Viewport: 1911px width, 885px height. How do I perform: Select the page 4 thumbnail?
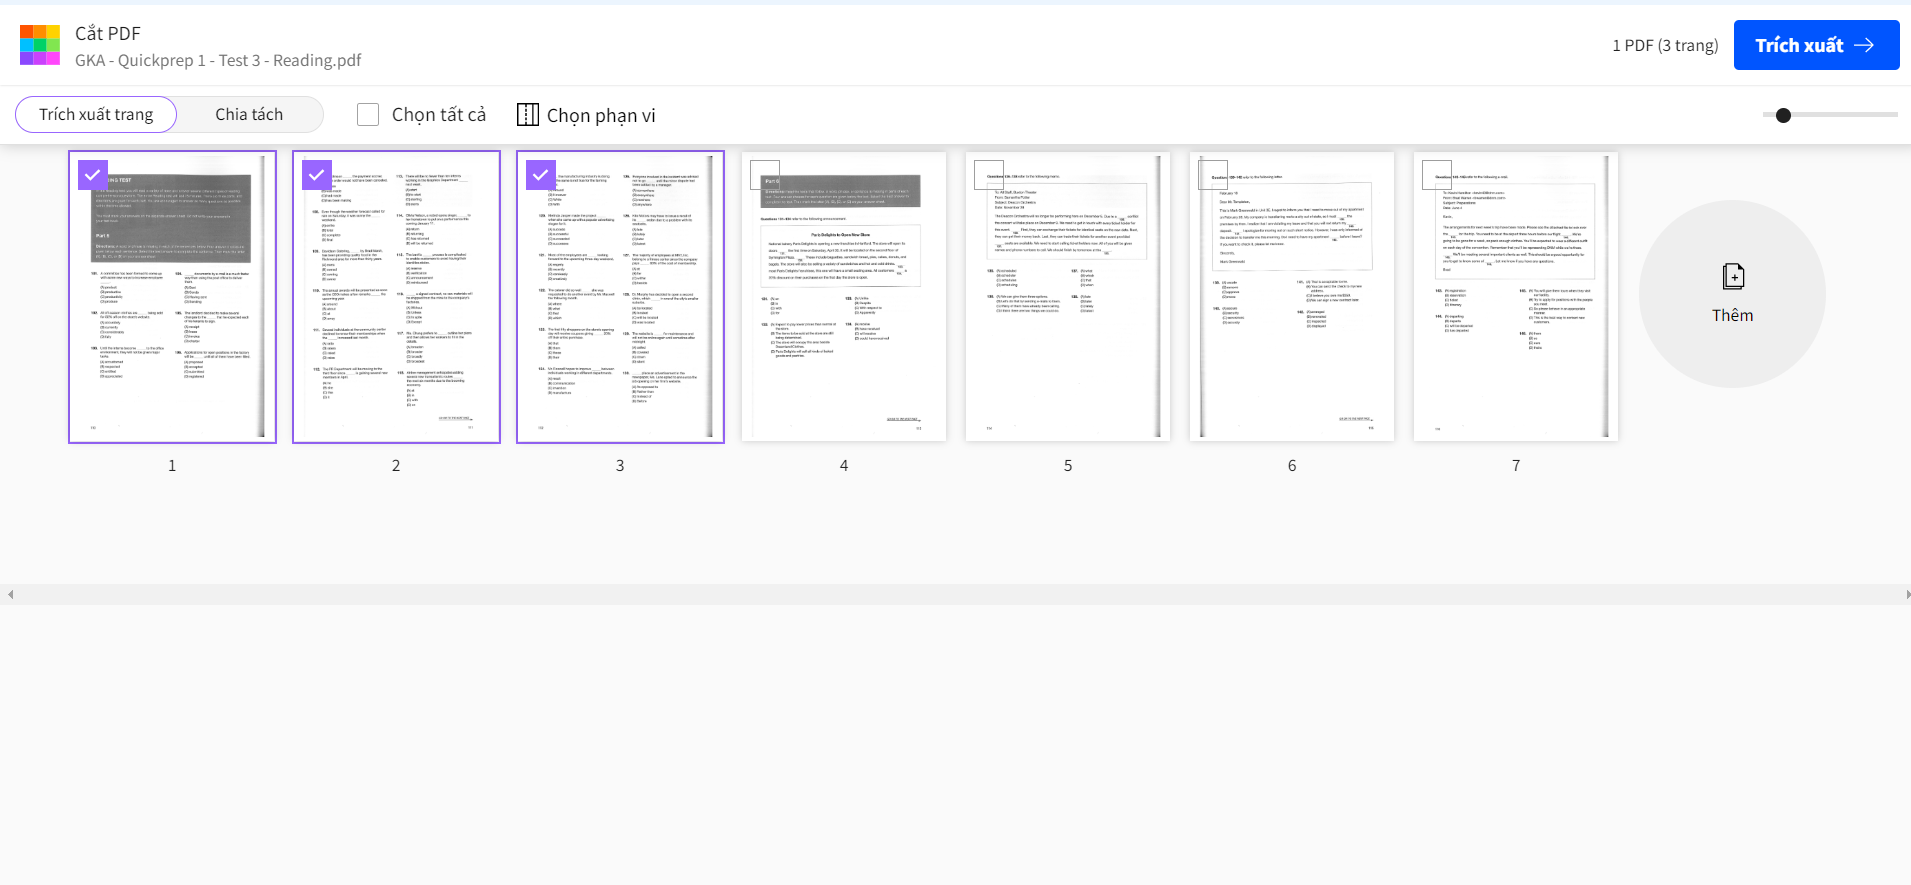(844, 297)
